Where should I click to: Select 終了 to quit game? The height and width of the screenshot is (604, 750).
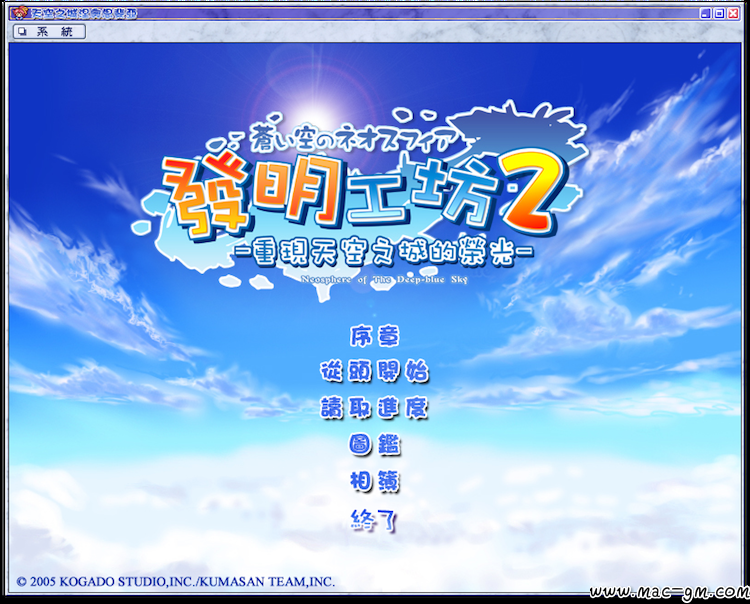(375, 520)
